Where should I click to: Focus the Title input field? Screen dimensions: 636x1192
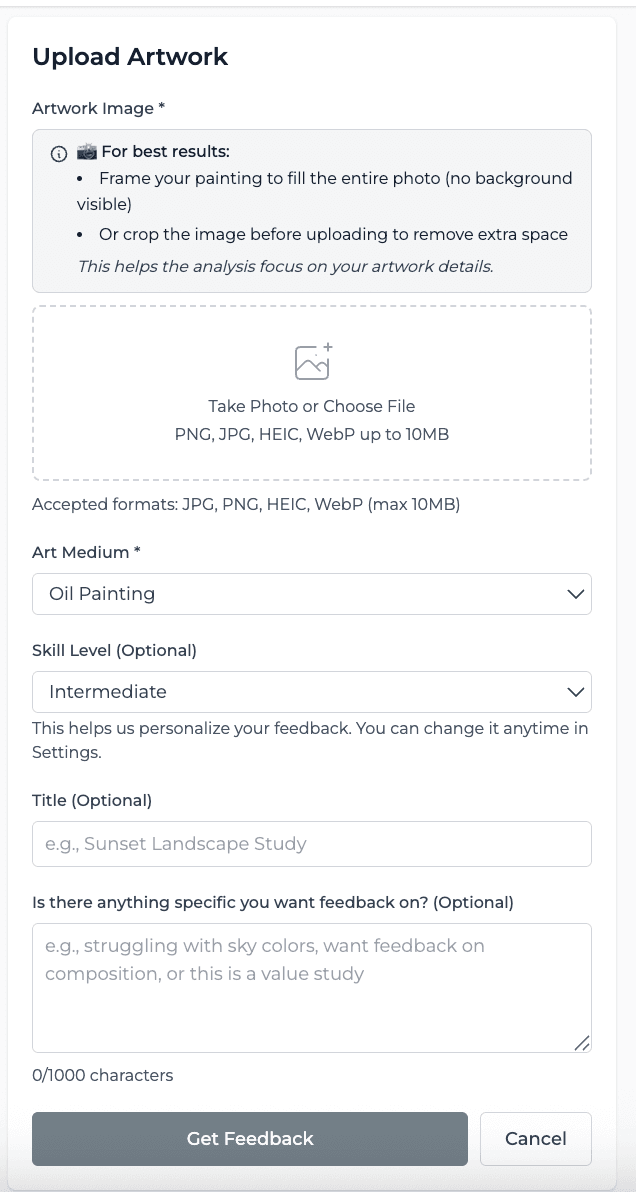pos(311,844)
